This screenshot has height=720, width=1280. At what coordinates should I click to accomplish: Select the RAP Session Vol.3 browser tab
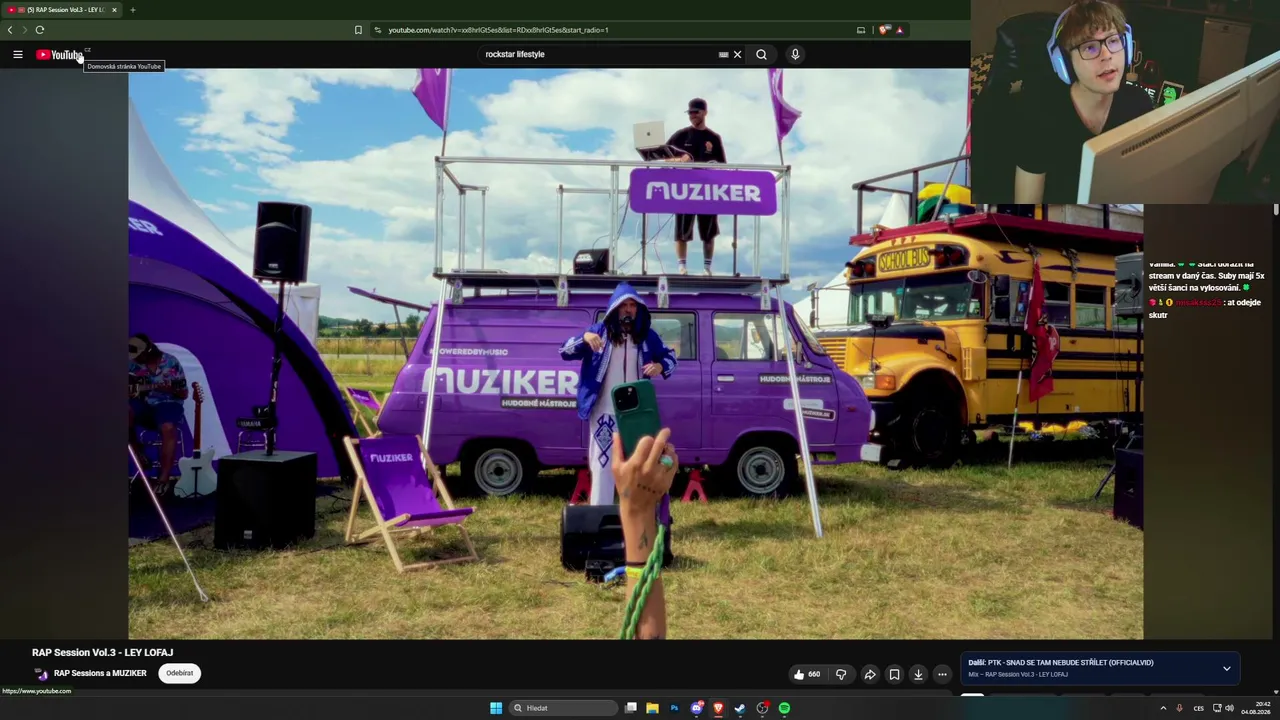pyautogui.click(x=62, y=10)
